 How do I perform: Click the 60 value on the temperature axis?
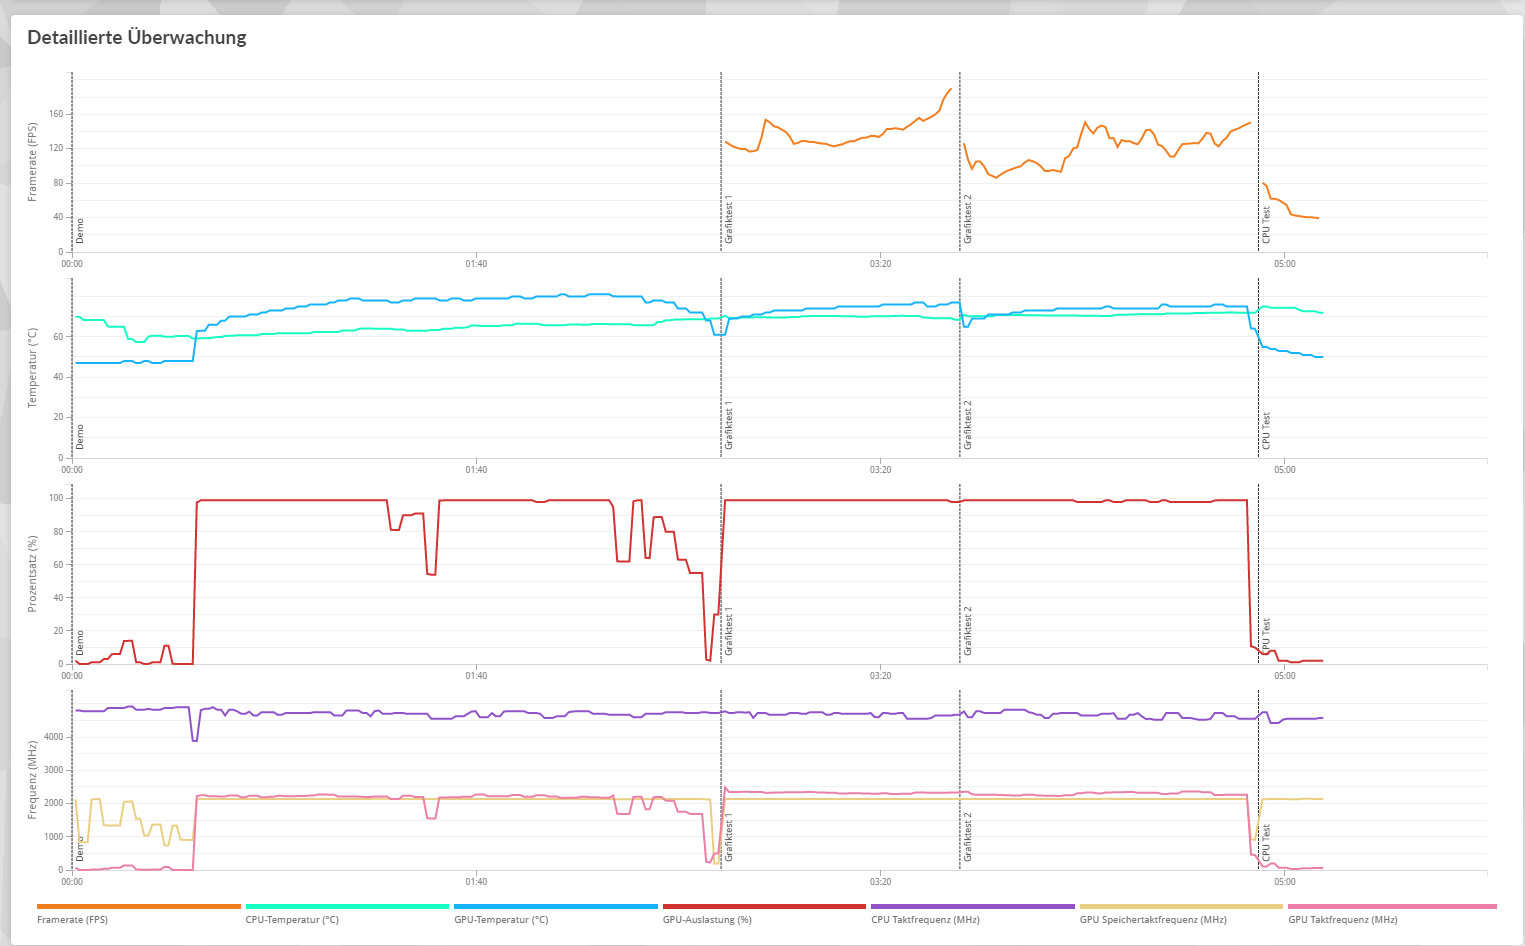[x=58, y=337]
